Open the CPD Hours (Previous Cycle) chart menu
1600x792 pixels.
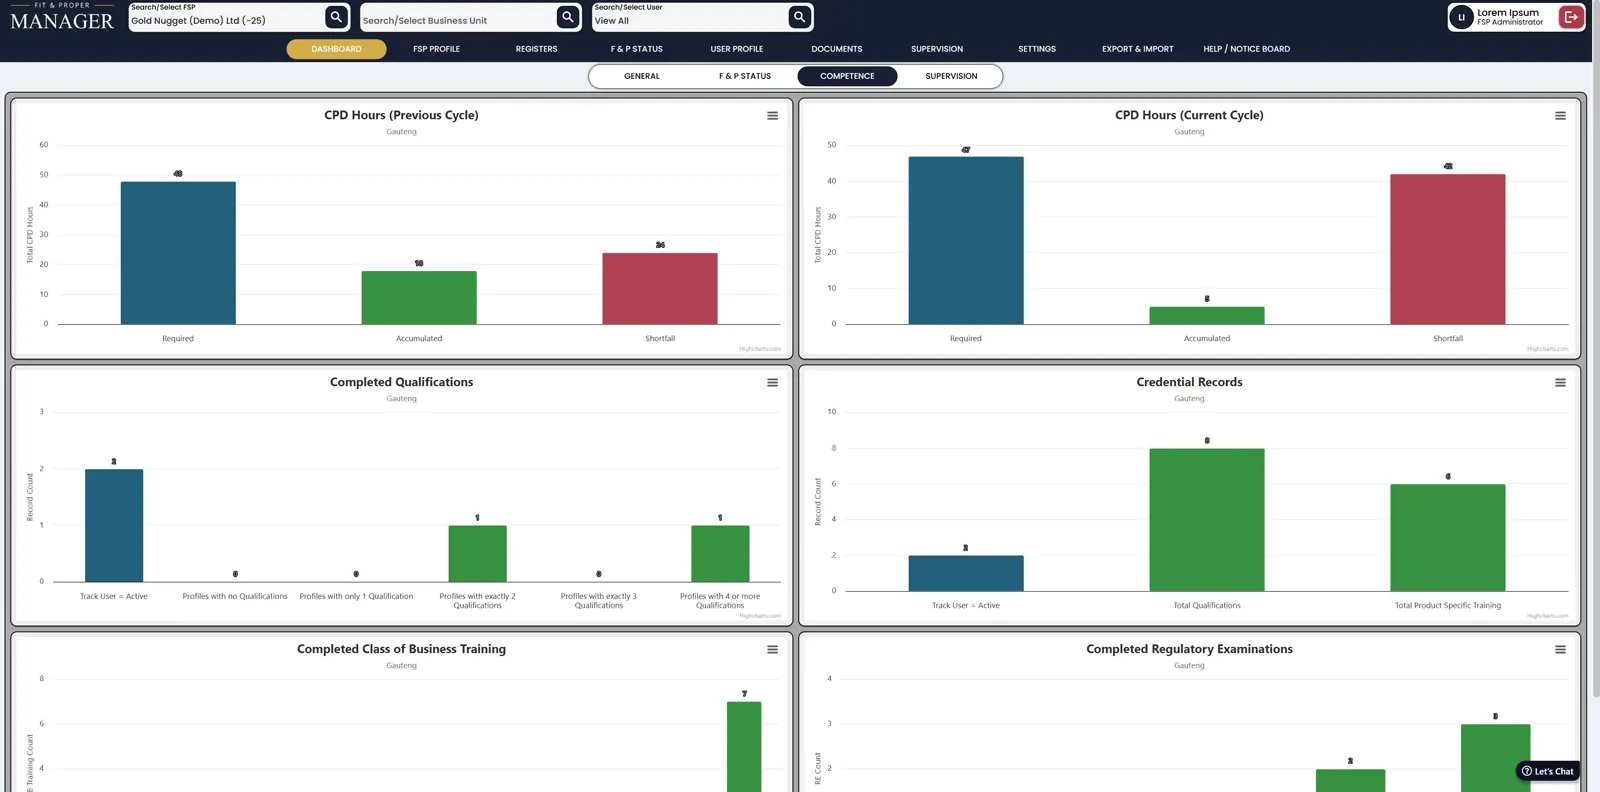click(x=772, y=116)
